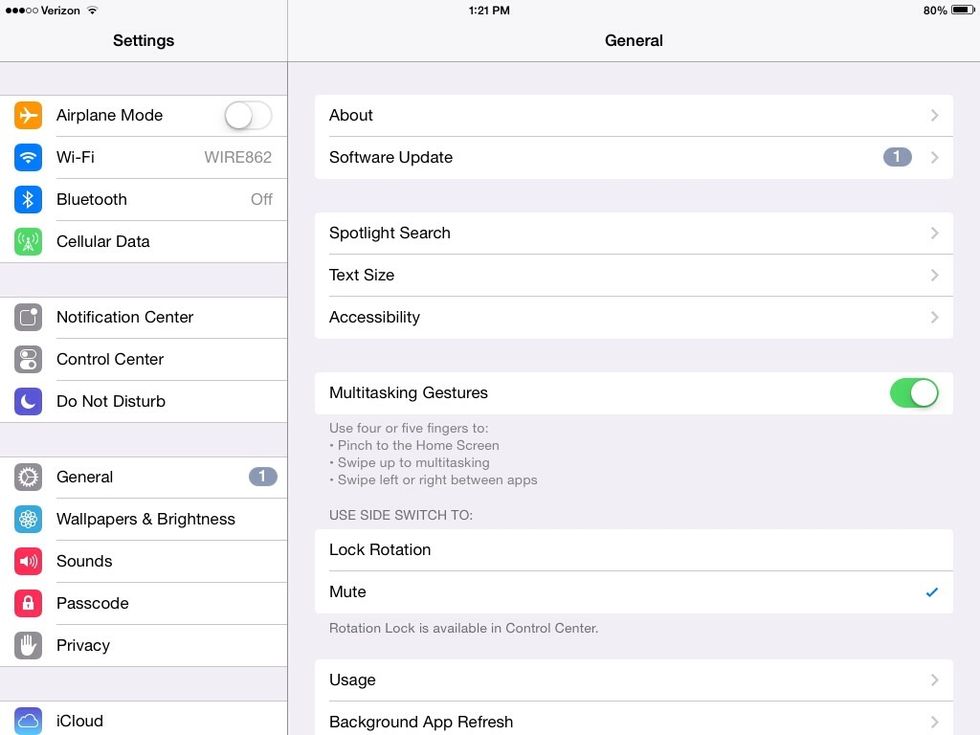Screen dimensions: 980x735
Task: Choose Lock Rotation for the side switch
Action: click(x=634, y=550)
